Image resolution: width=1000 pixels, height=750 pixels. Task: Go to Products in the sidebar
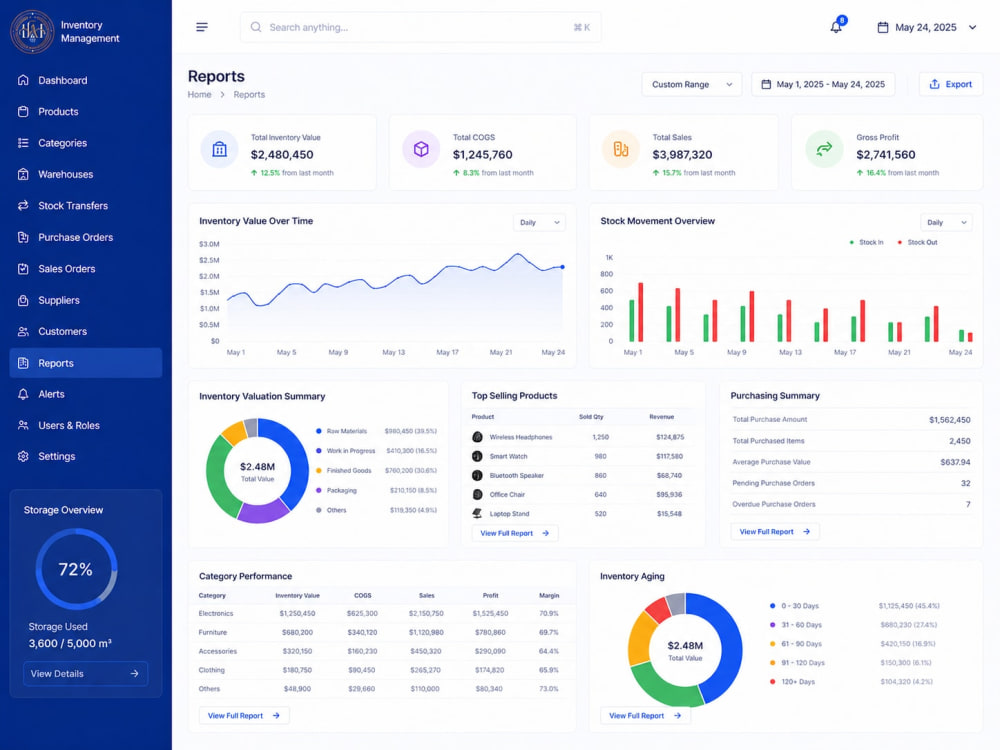[x=85, y=112]
